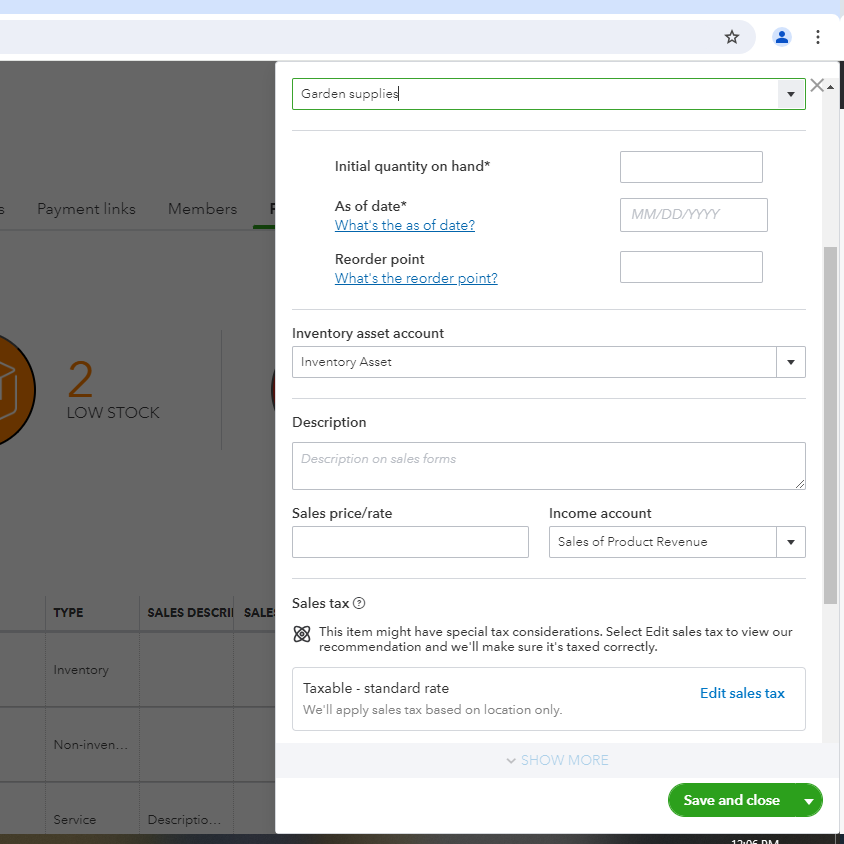Image resolution: width=844 pixels, height=844 pixels.
Task: Click the Descriptio... sales description cell
Action: click(184, 820)
